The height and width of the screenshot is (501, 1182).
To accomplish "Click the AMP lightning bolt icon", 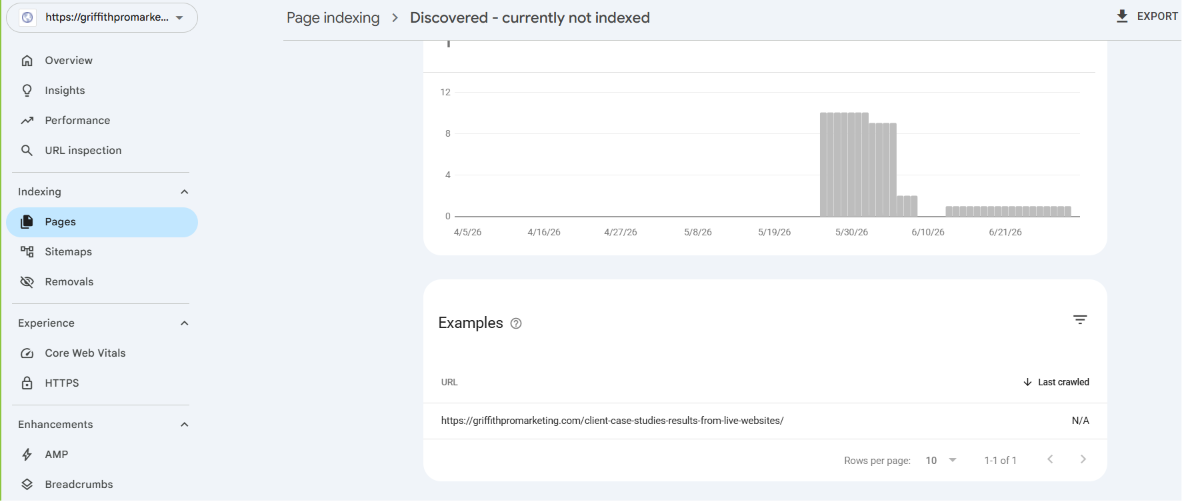I will click(x=27, y=455).
